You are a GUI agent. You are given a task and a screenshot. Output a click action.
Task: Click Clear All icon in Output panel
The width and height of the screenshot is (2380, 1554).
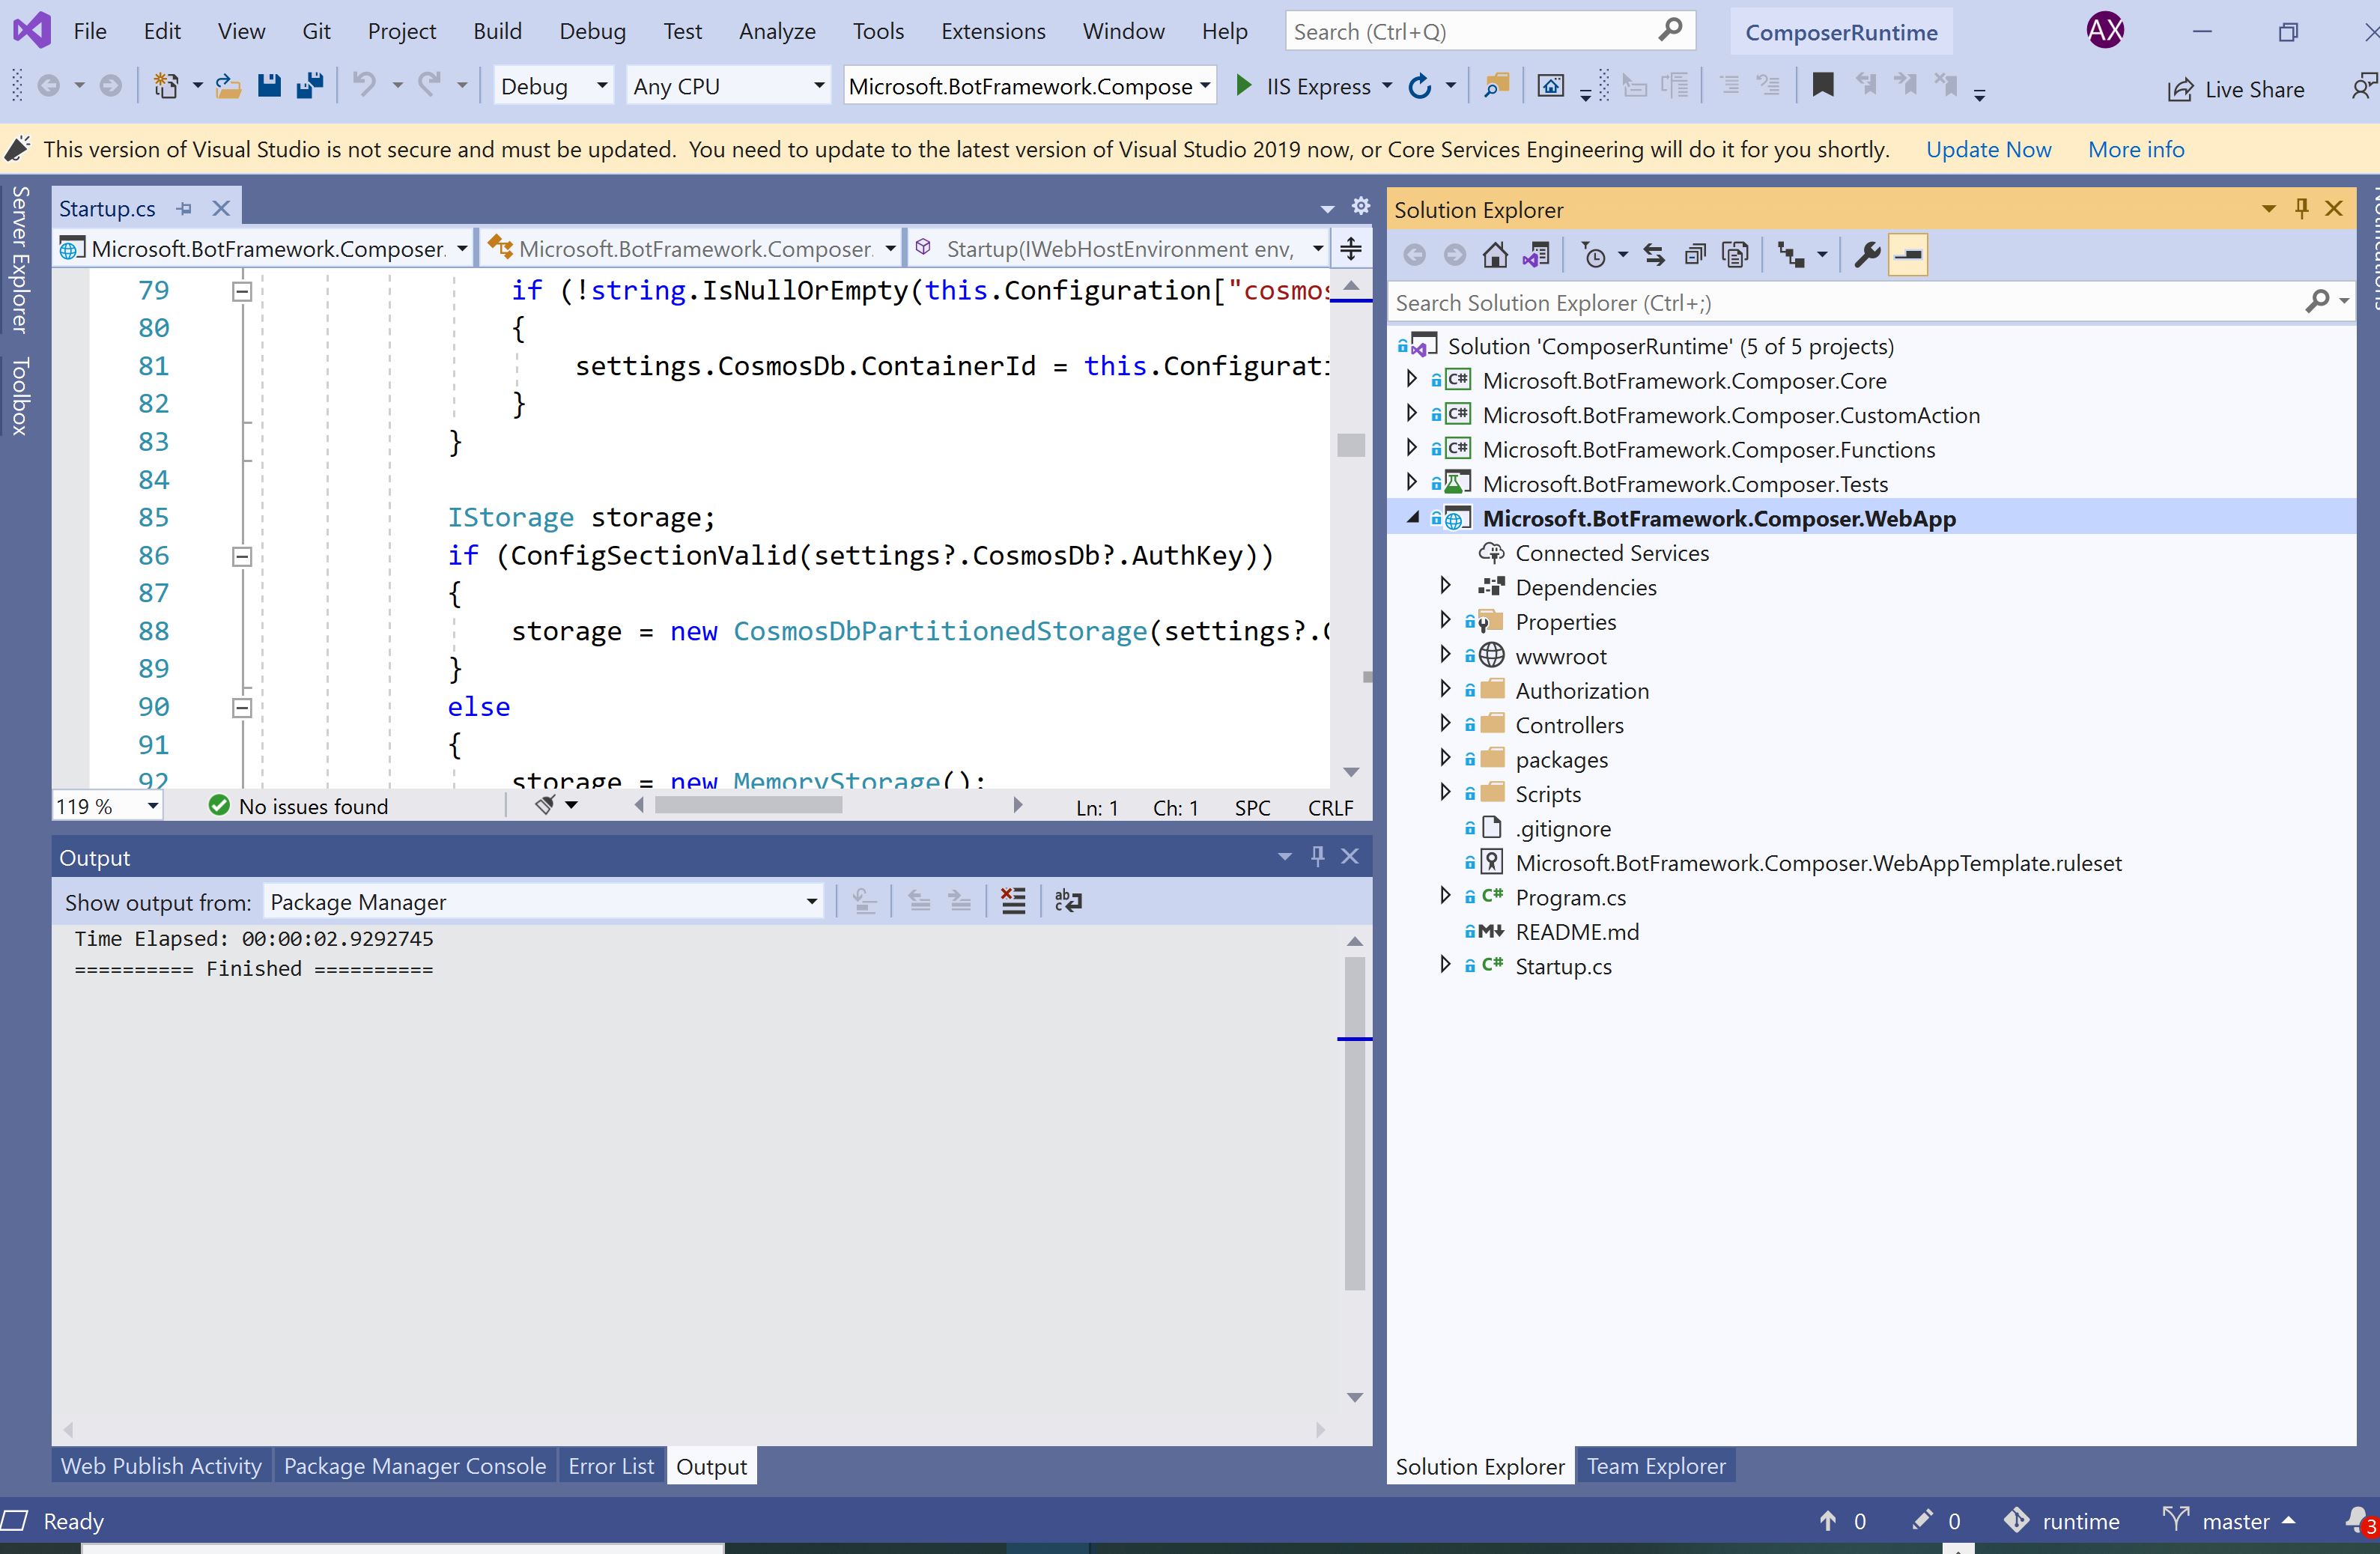1013,901
